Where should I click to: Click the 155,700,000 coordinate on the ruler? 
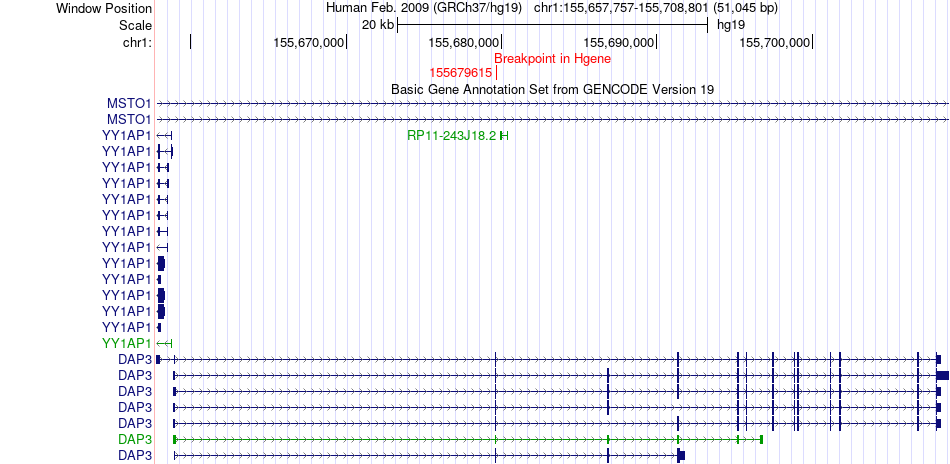pos(775,42)
